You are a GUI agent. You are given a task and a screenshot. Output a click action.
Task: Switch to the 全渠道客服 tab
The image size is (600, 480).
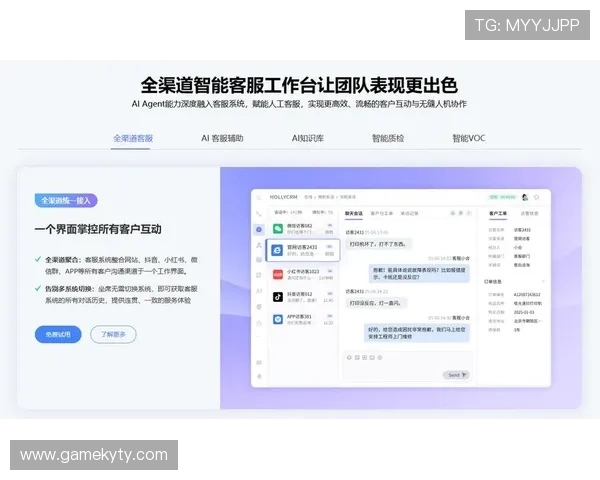pyautogui.click(x=133, y=138)
